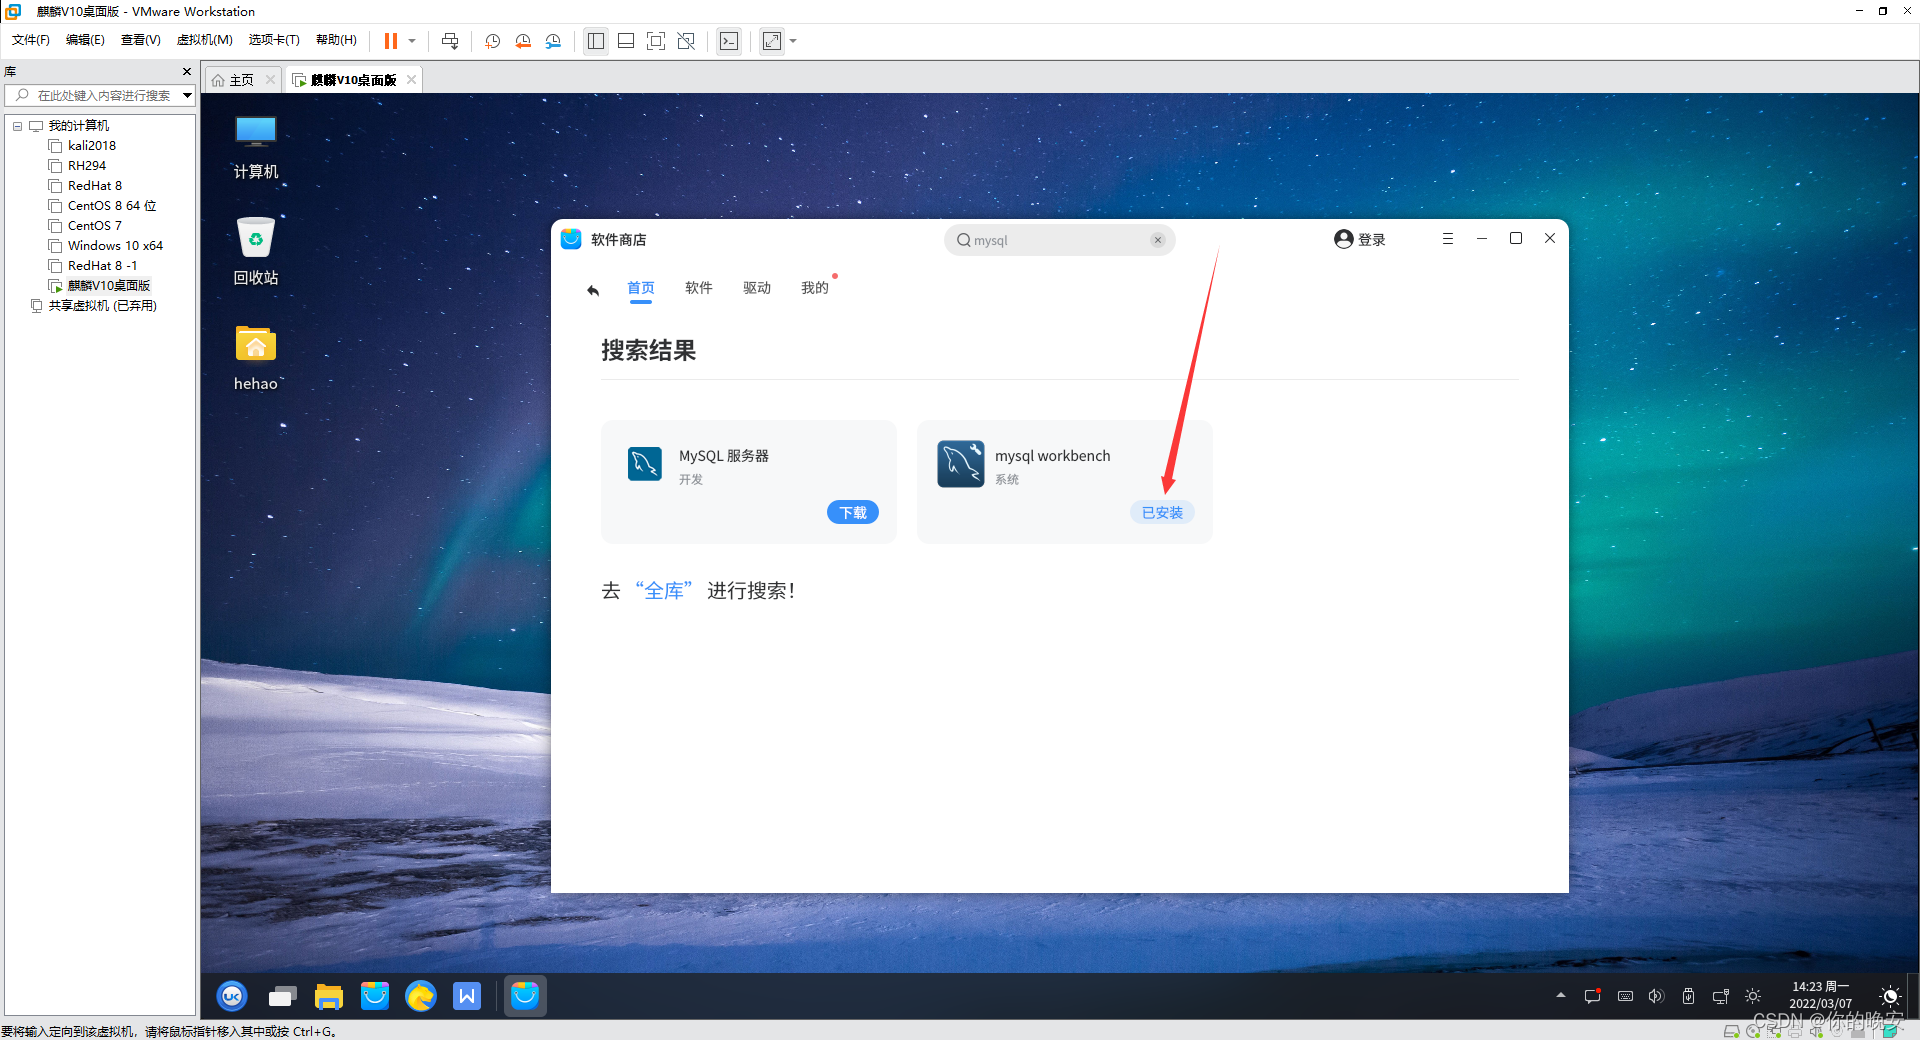
Task: Collapse the 我的计算机 tree node
Action: coord(17,126)
